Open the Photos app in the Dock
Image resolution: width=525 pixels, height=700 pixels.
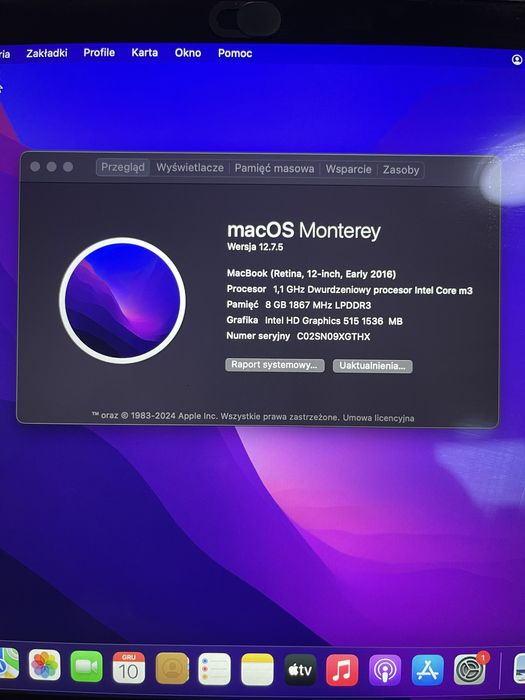44,665
